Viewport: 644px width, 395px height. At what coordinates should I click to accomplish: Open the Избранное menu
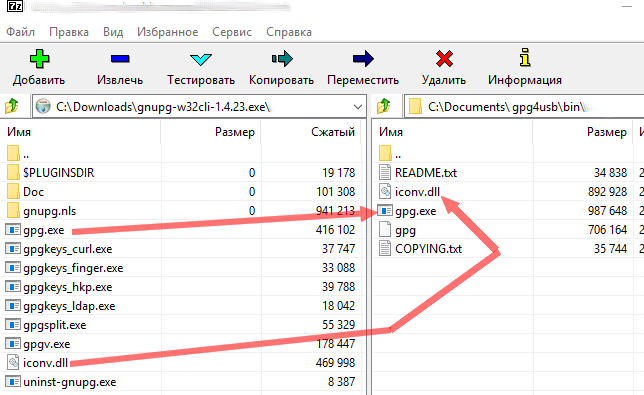tap(168, 32)
